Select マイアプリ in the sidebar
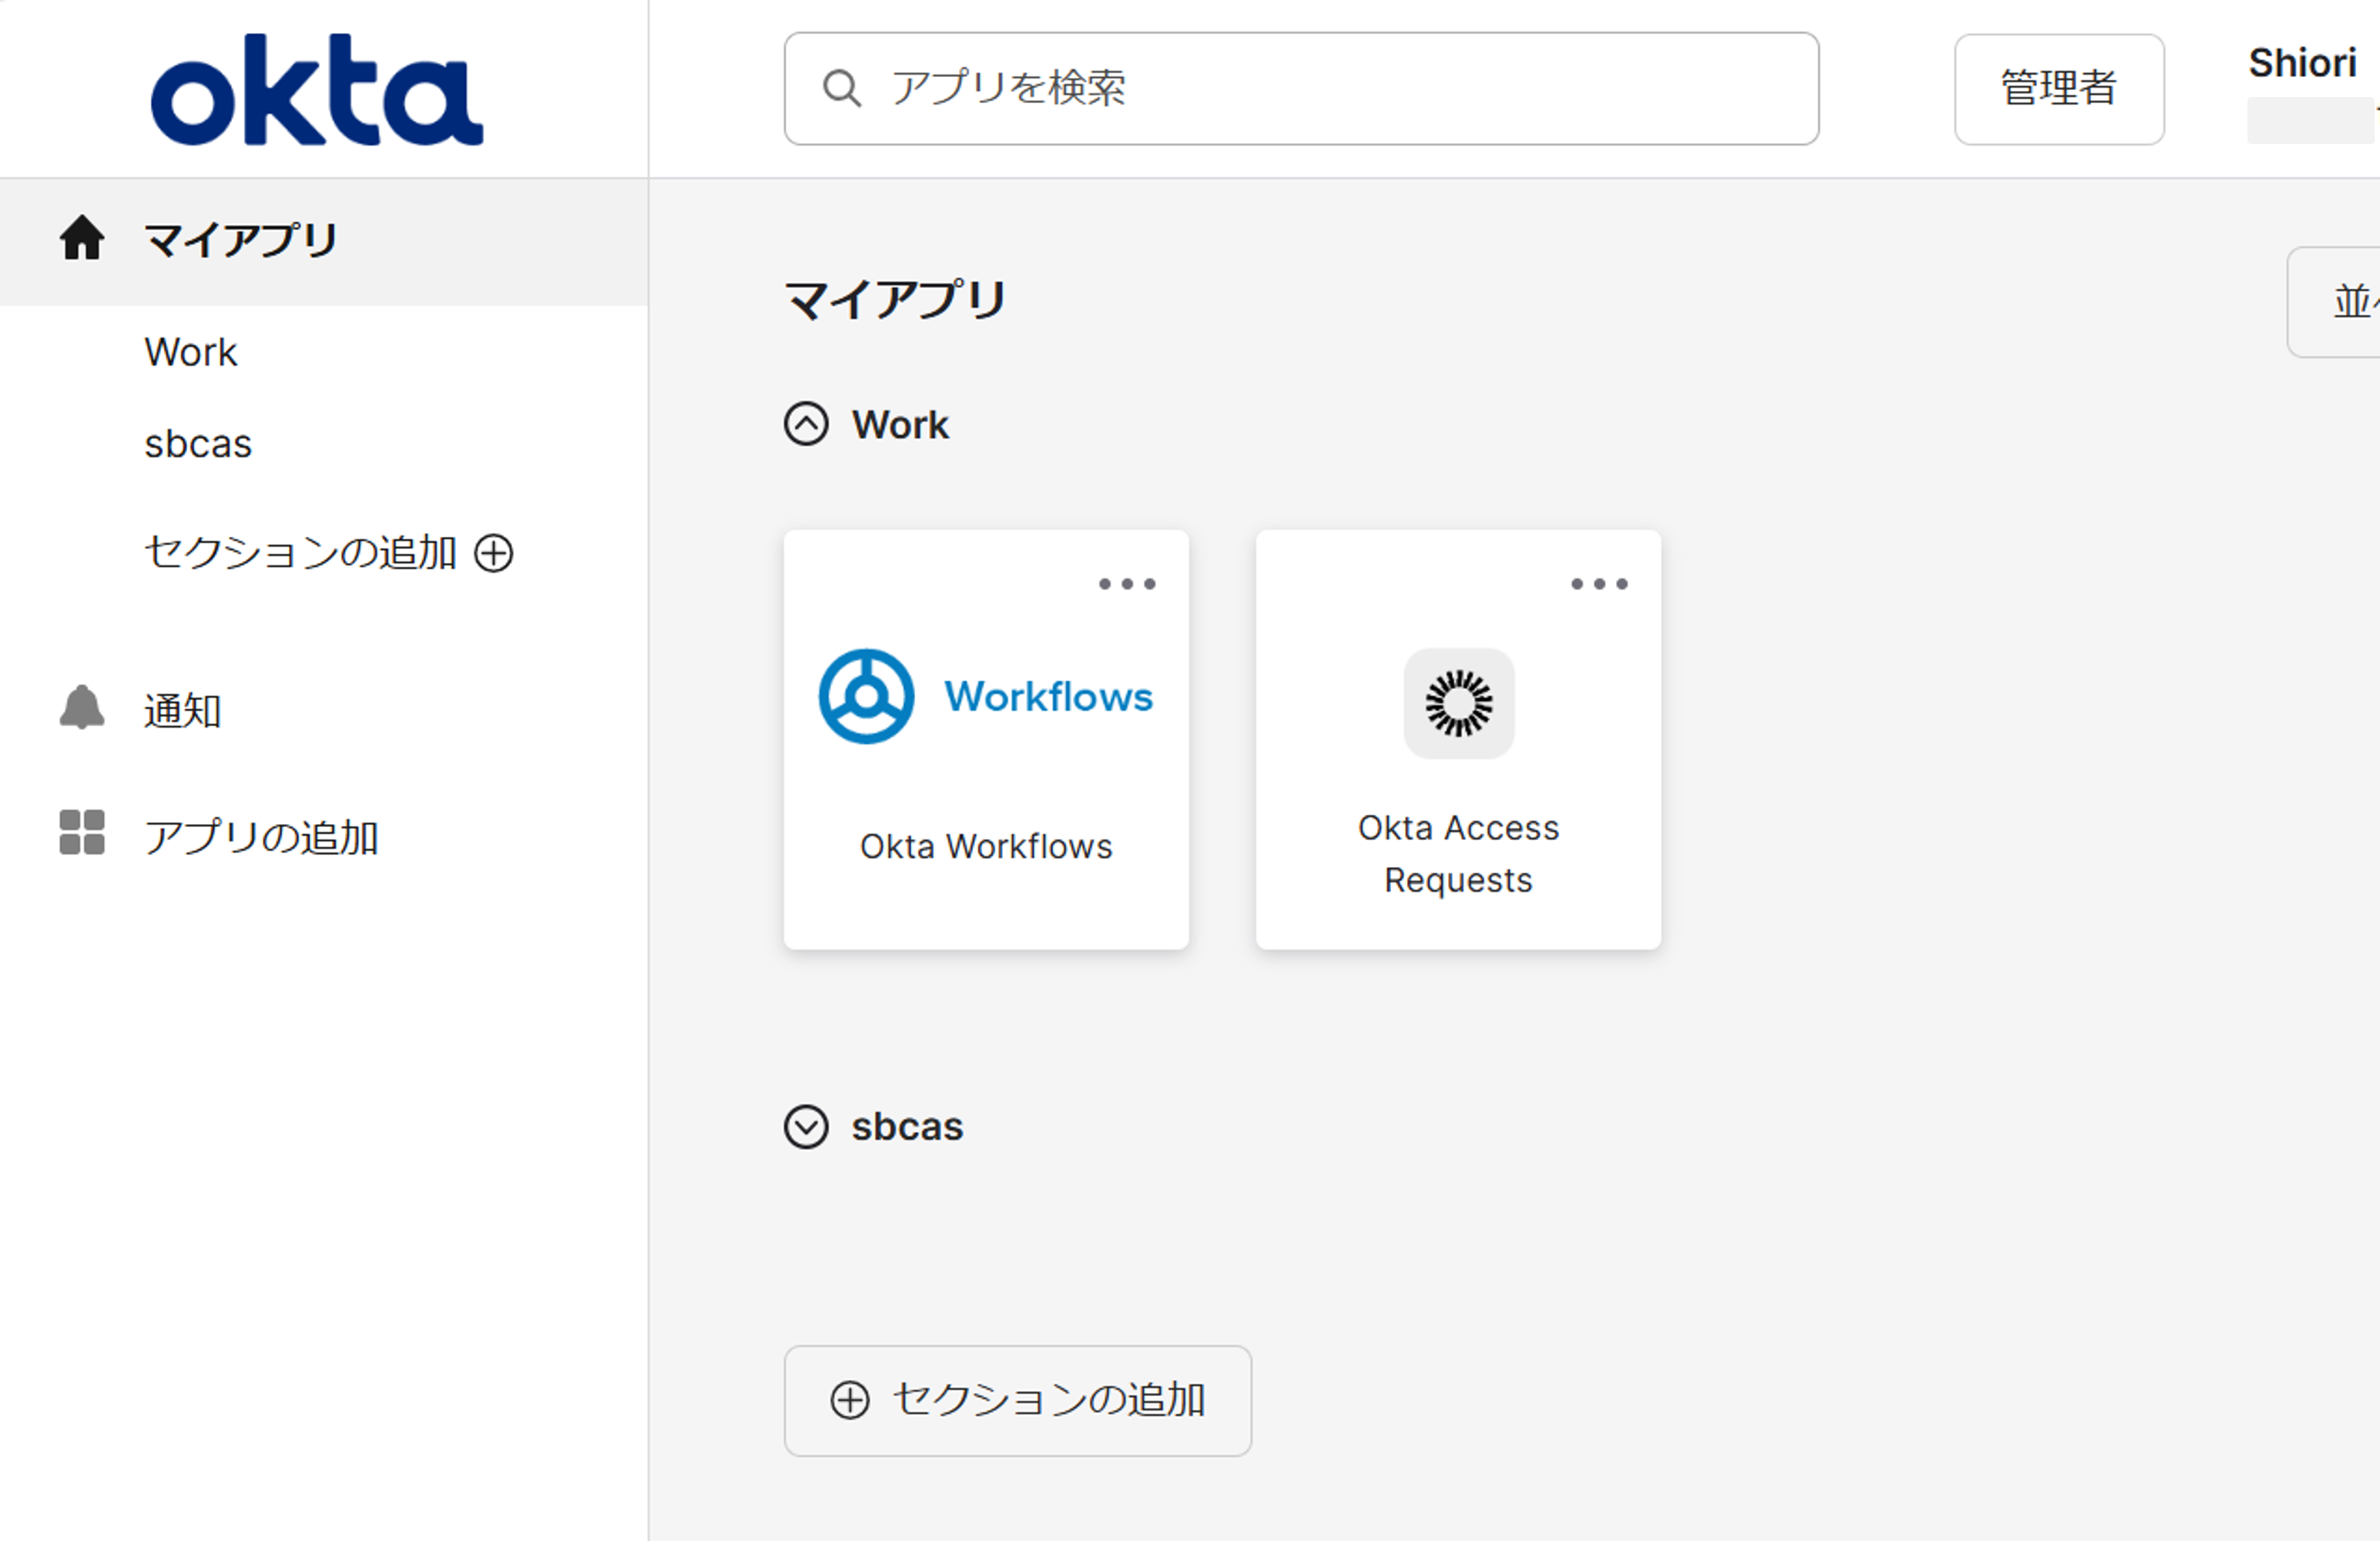This screenshot has height=1541, width=2380. click(324, 241)
